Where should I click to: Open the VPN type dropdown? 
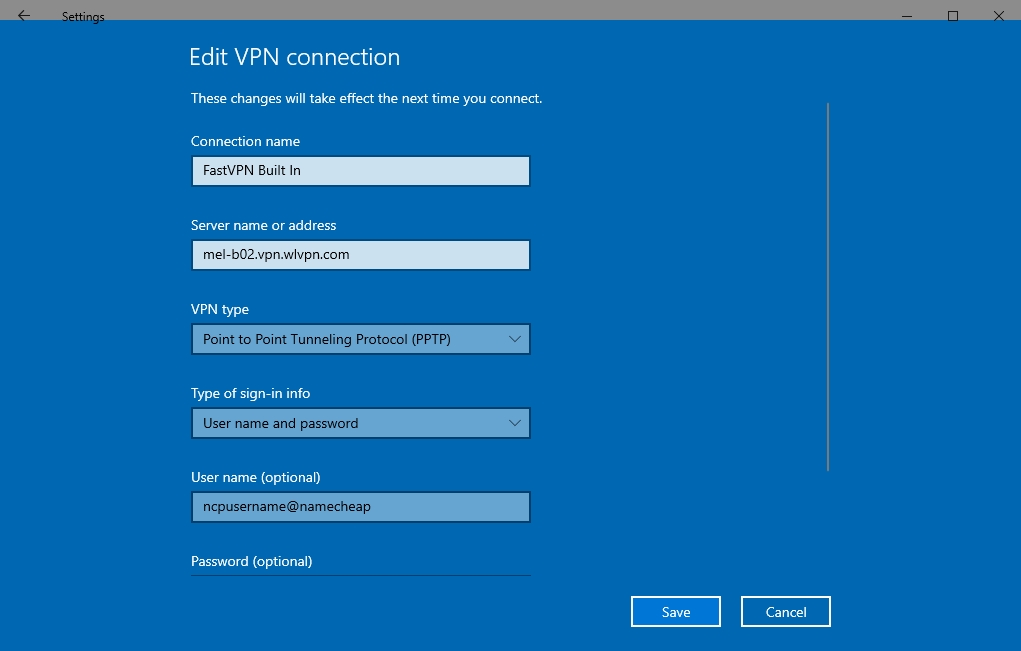coord(361,339)
